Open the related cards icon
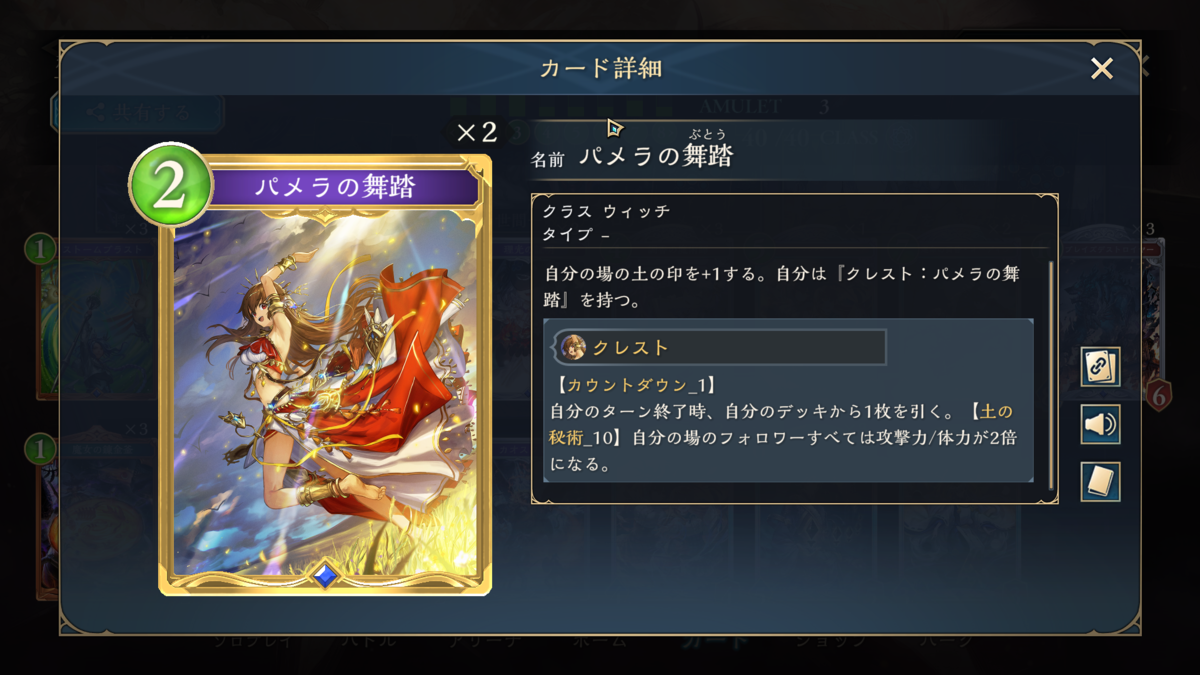1200x675 pixels. tap(1100, 367)
